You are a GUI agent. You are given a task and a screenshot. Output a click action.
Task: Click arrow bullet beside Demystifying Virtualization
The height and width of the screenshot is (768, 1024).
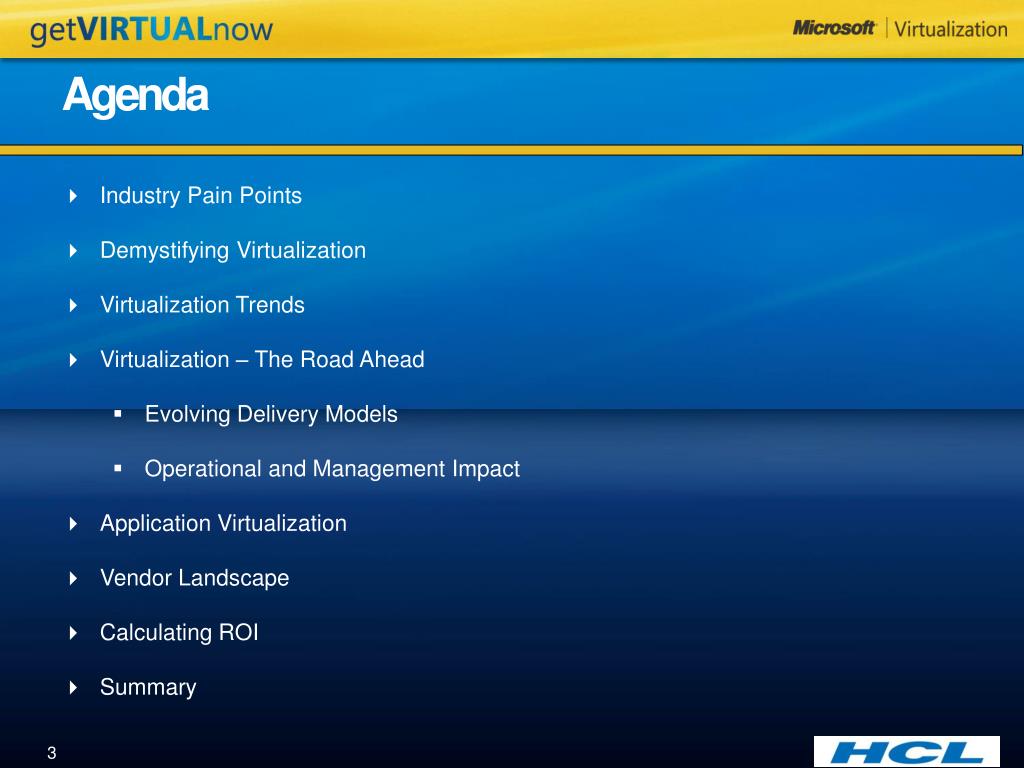click(73, 251)
